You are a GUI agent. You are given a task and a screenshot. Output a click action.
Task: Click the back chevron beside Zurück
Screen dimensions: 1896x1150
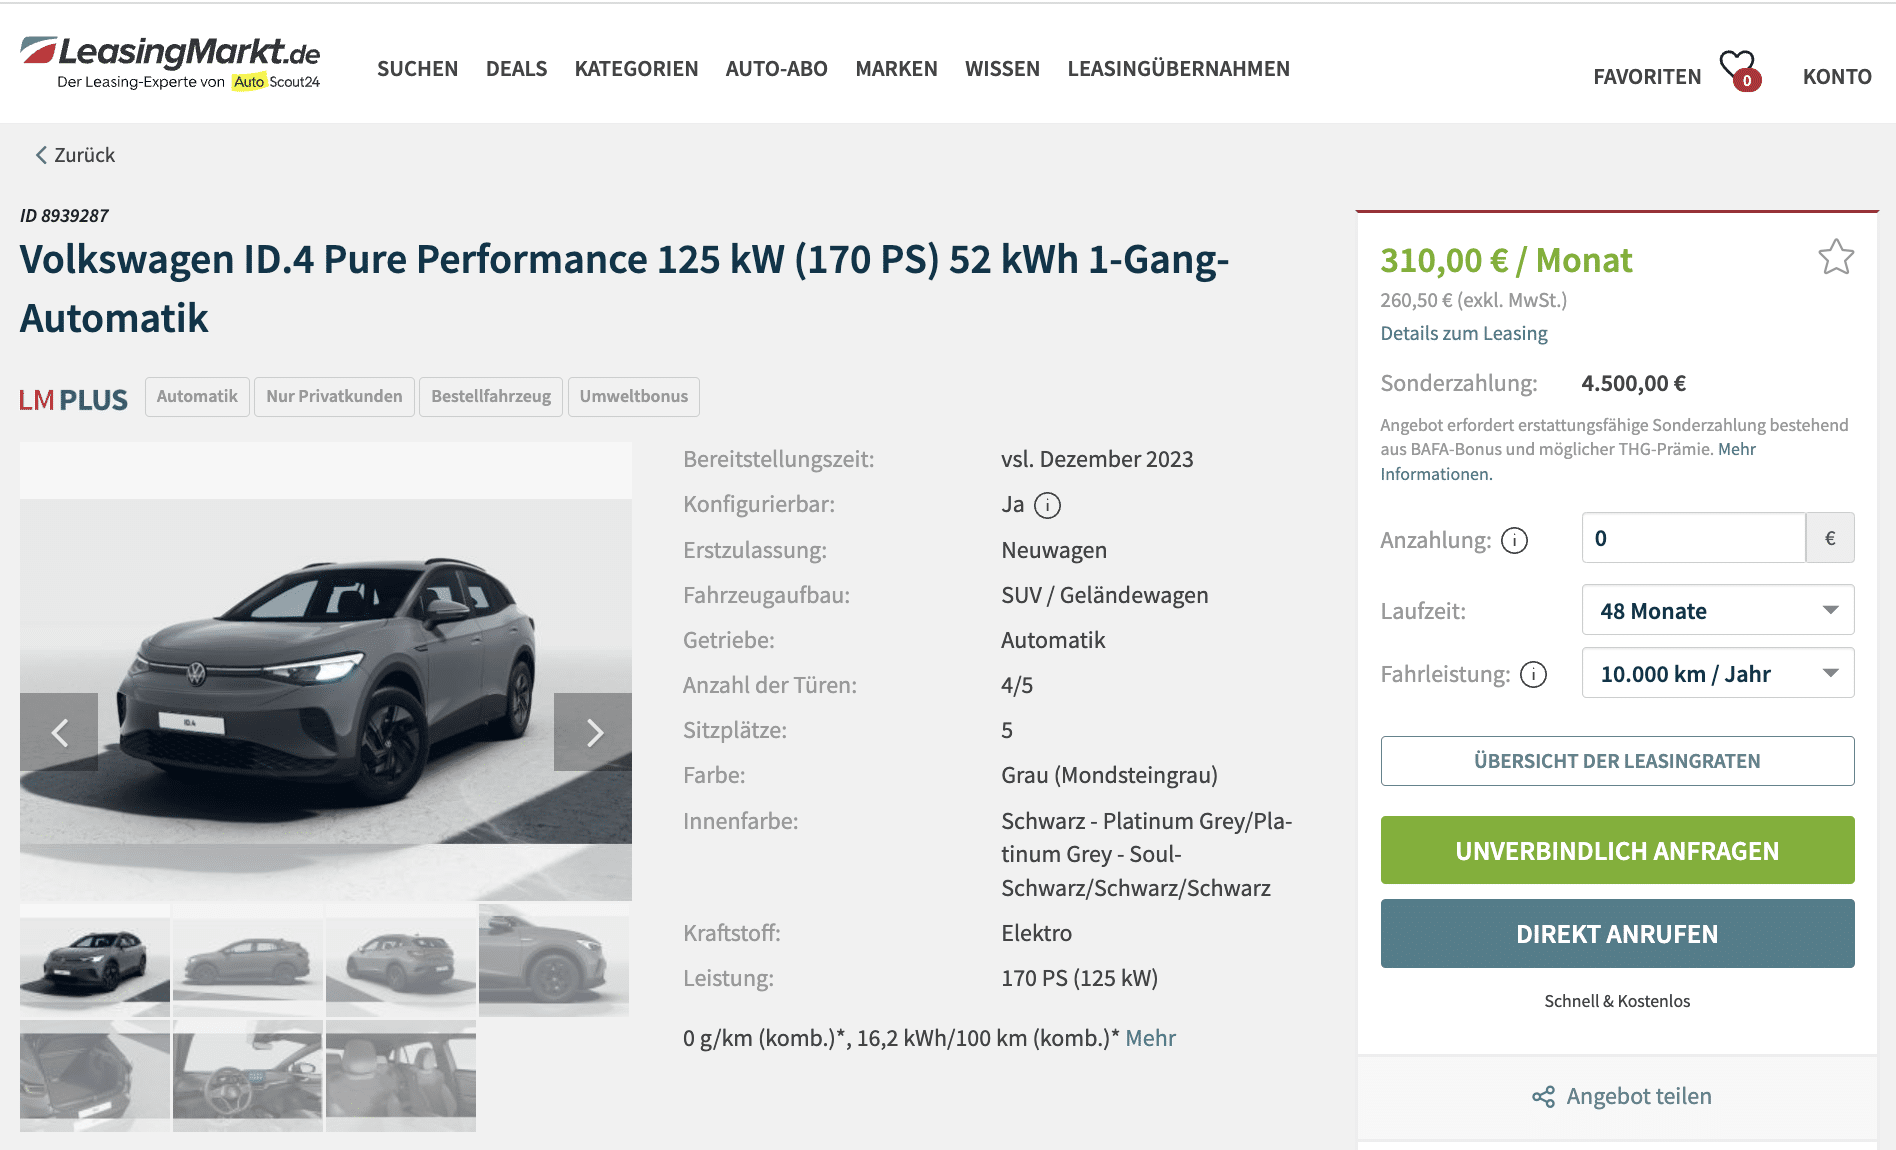41,155
